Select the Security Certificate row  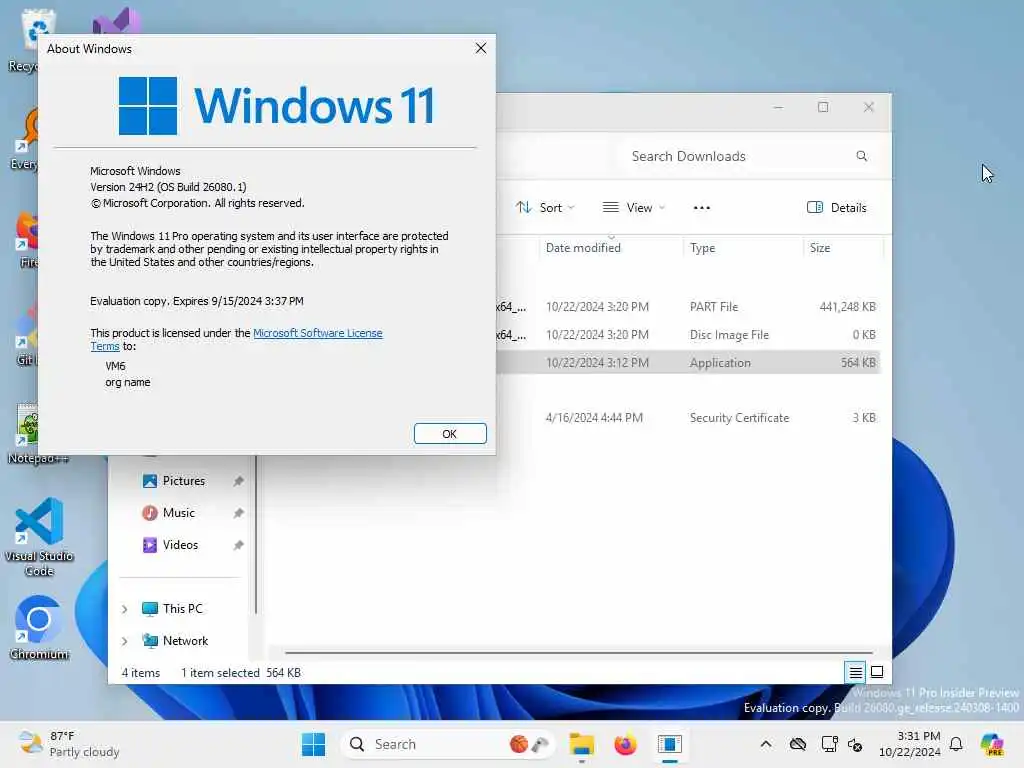click(688, 418)
